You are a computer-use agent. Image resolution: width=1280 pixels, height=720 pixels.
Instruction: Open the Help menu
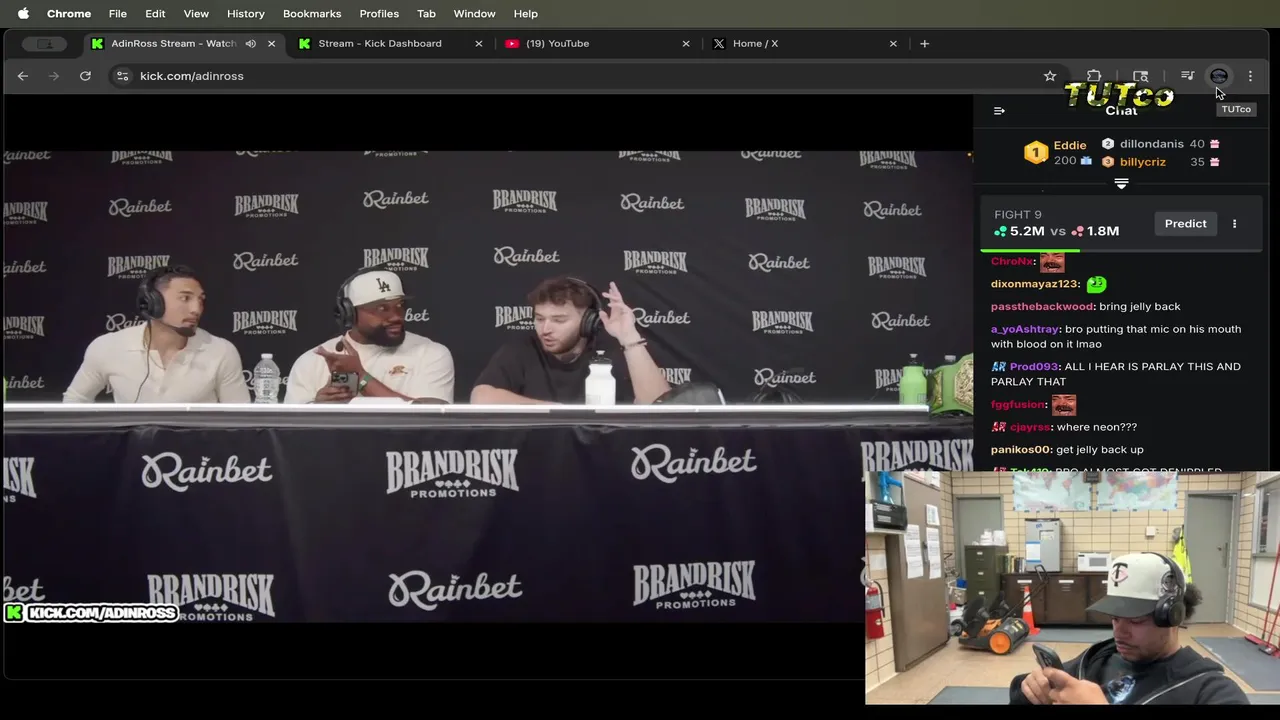pos(526,14)
